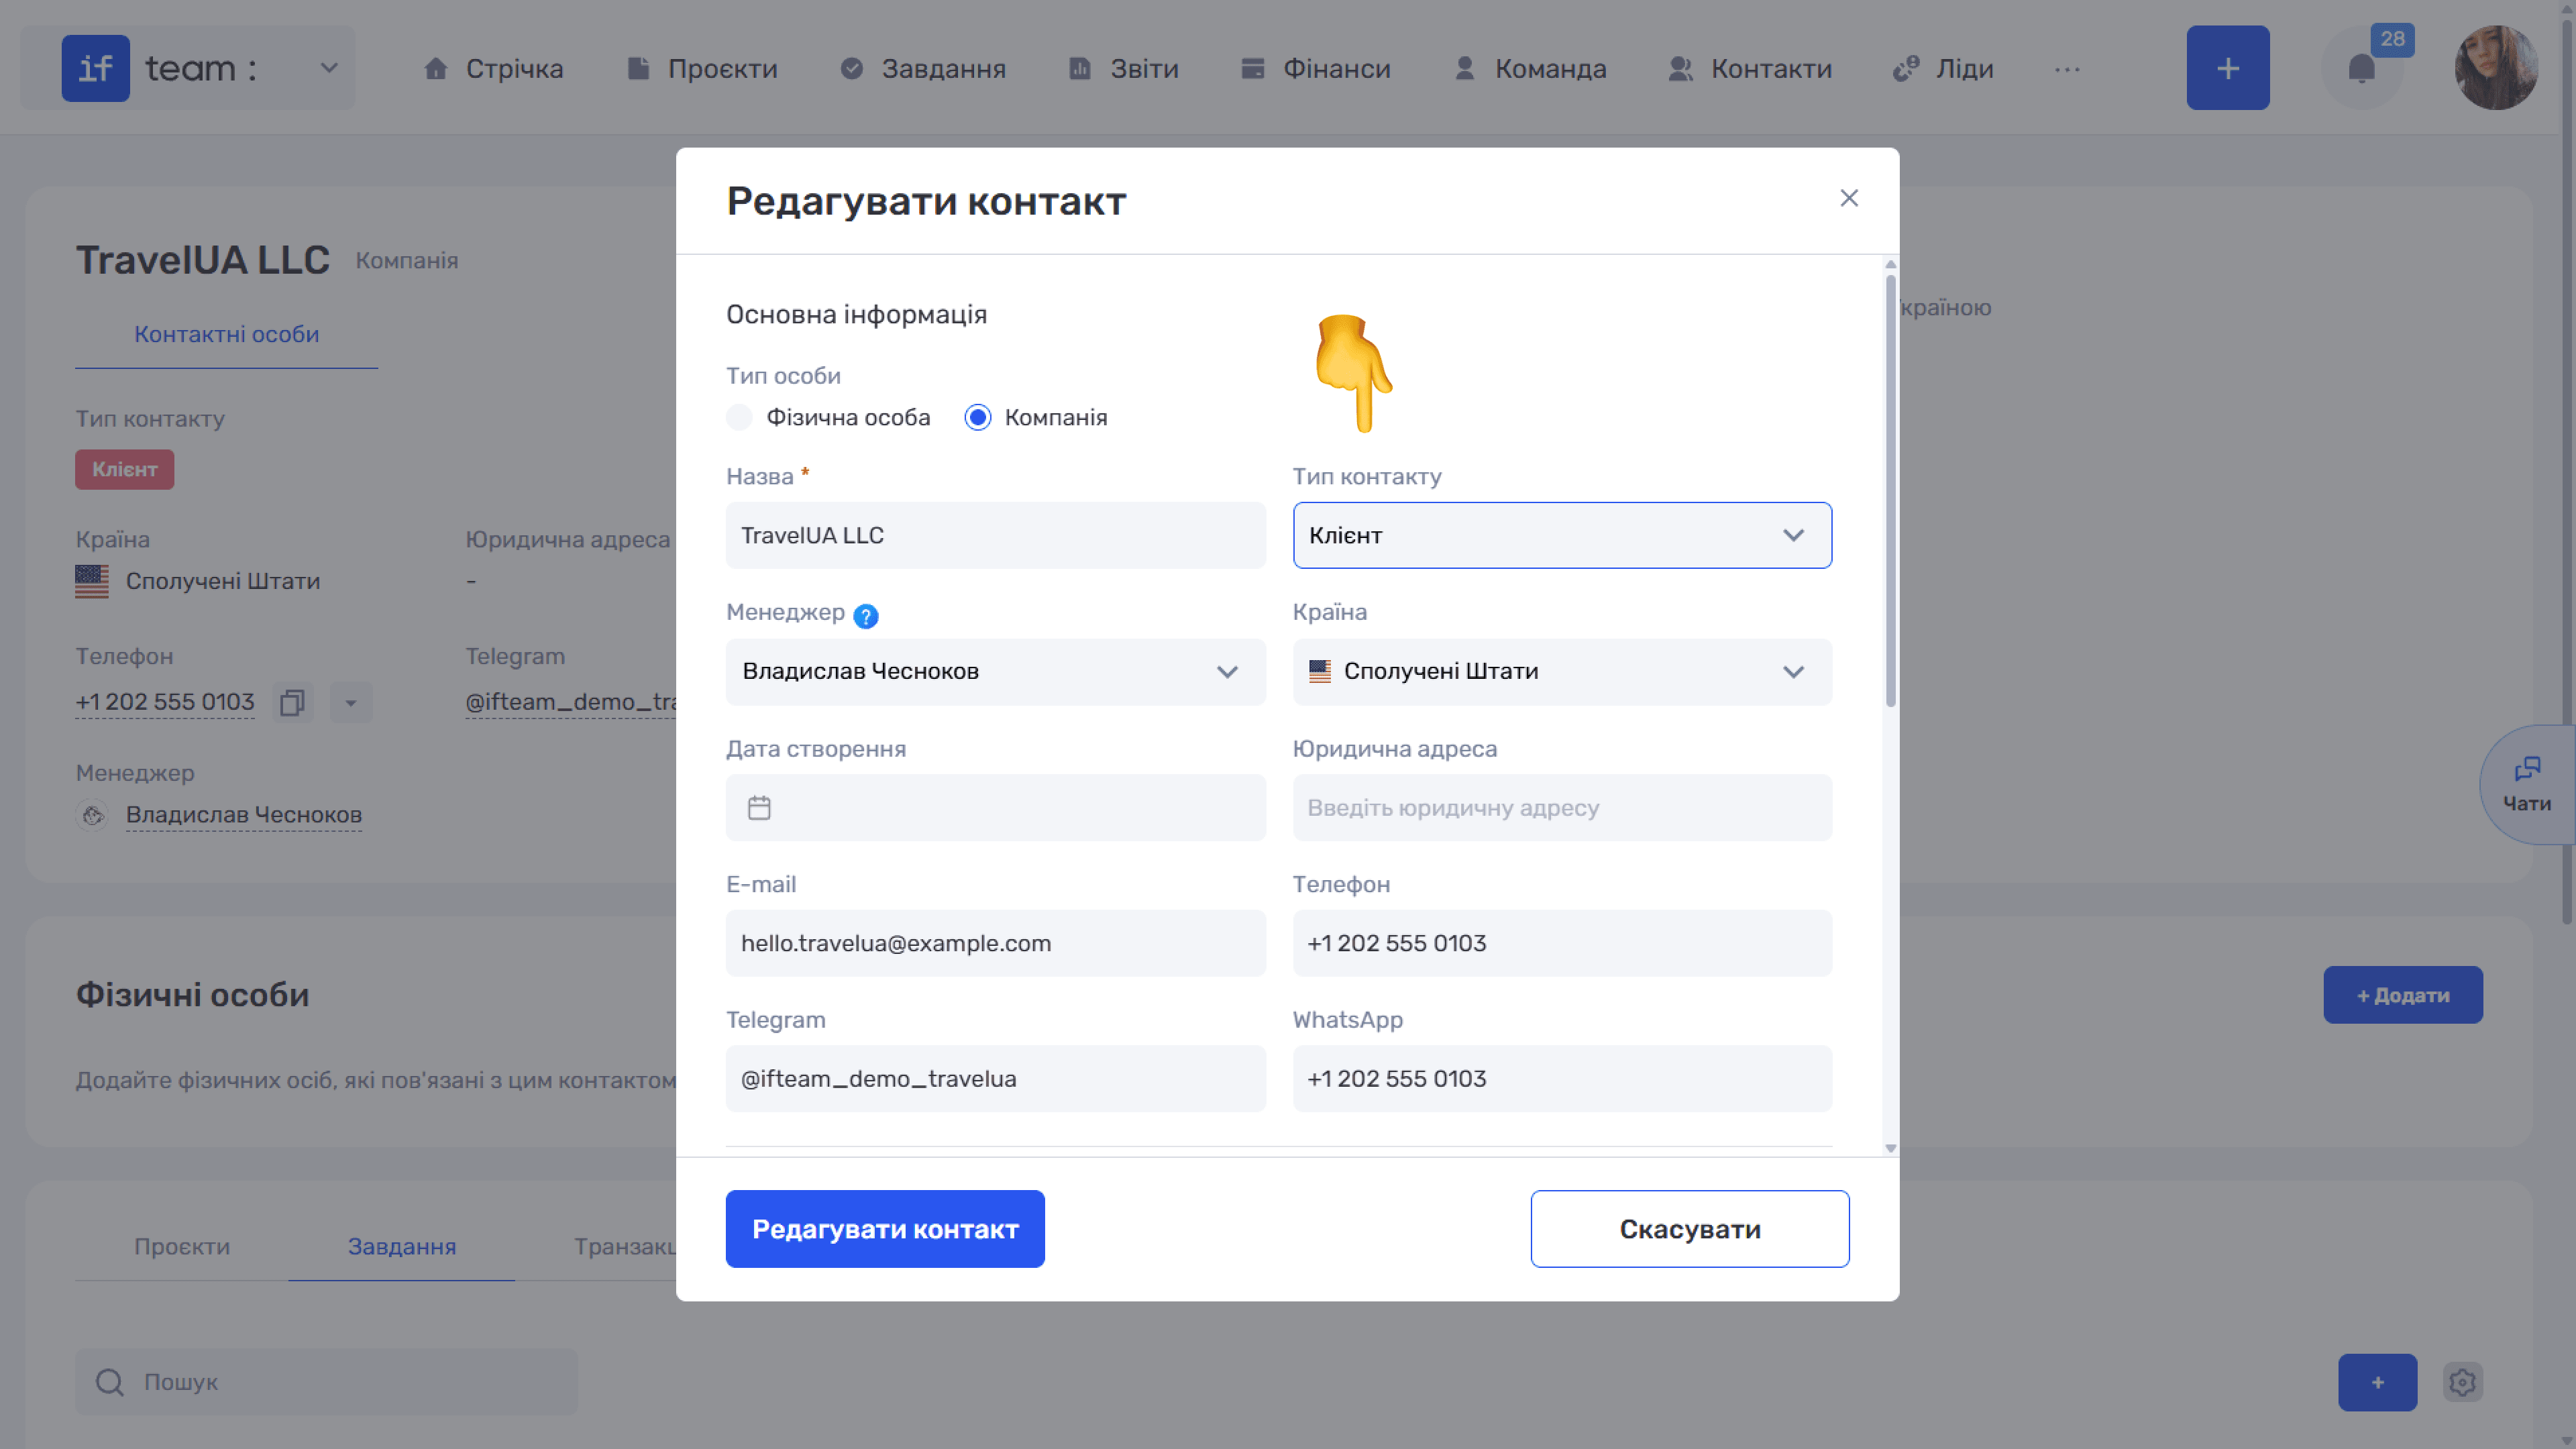Click the blue plus button in header

click(2228, 68)
